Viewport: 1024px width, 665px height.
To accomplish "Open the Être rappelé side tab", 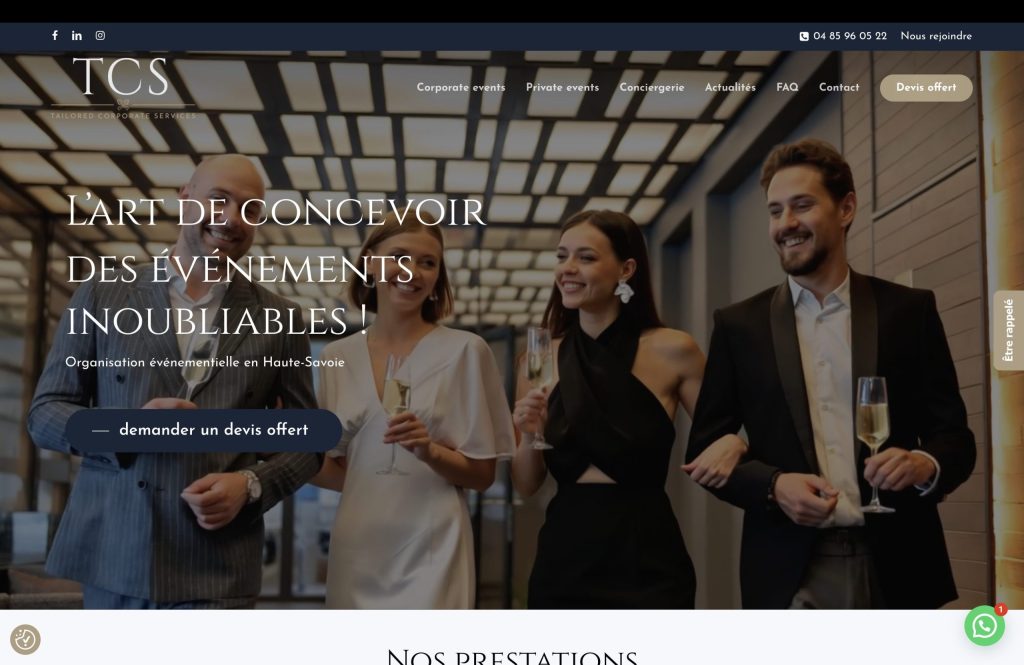I will pyautogui.click(x=1008, y=331).
